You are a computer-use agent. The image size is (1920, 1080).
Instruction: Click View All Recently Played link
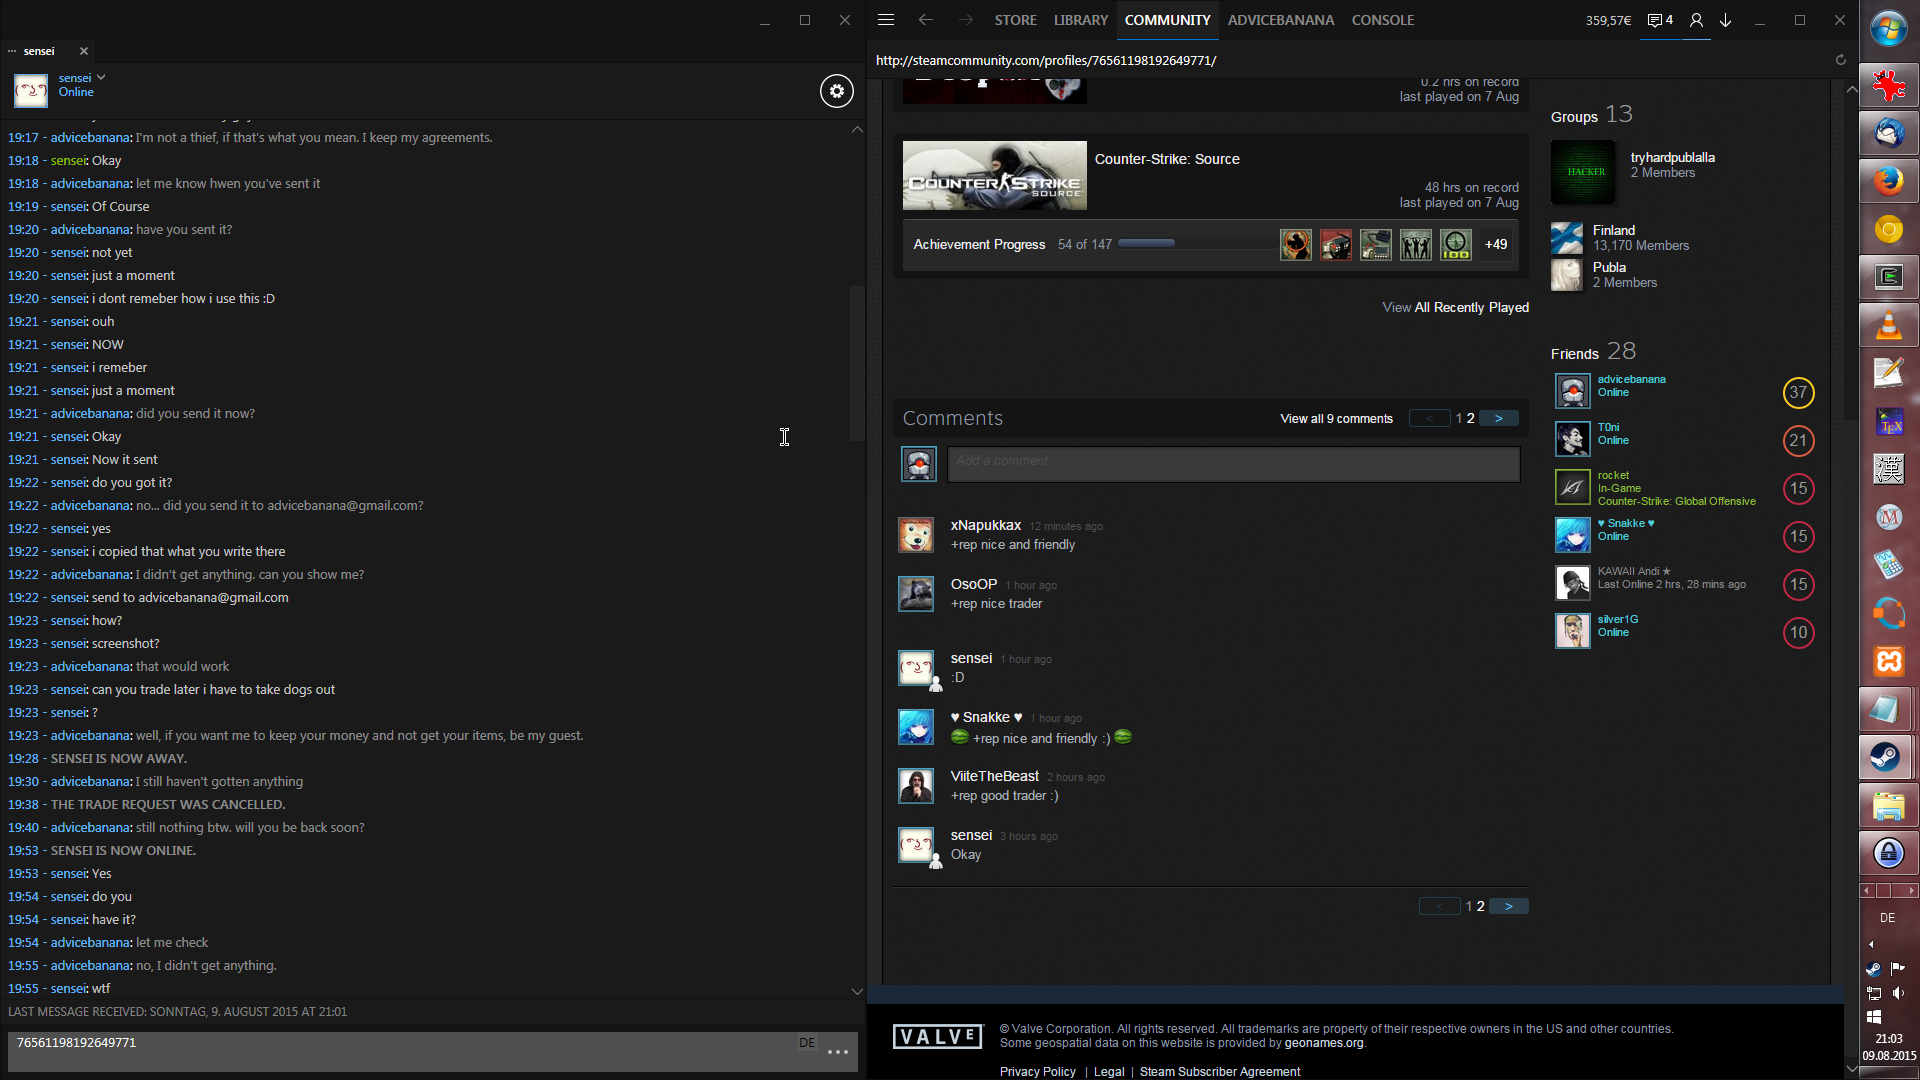[x=1455, y=308]
